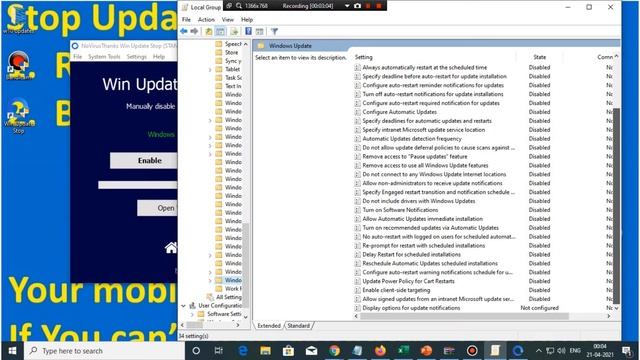Select 'Do not include drivers with Windows Updates'
This screenshot has width=640, height=360.
click(419, 201)
